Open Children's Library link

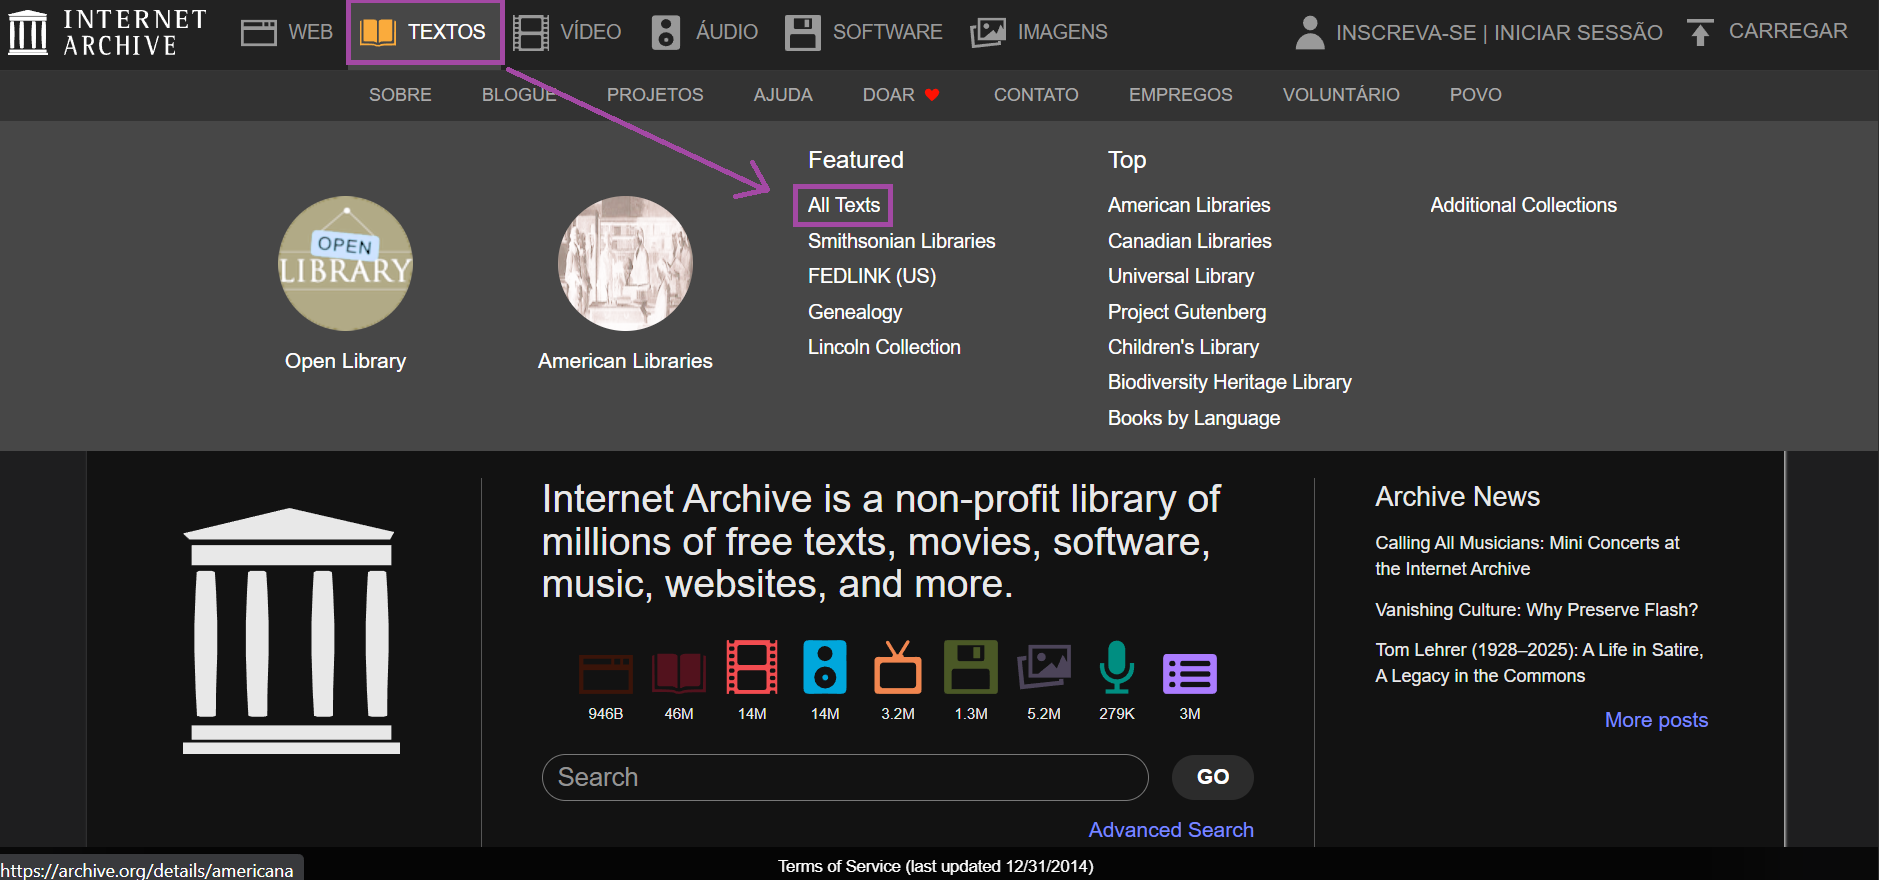point(1183,347)
